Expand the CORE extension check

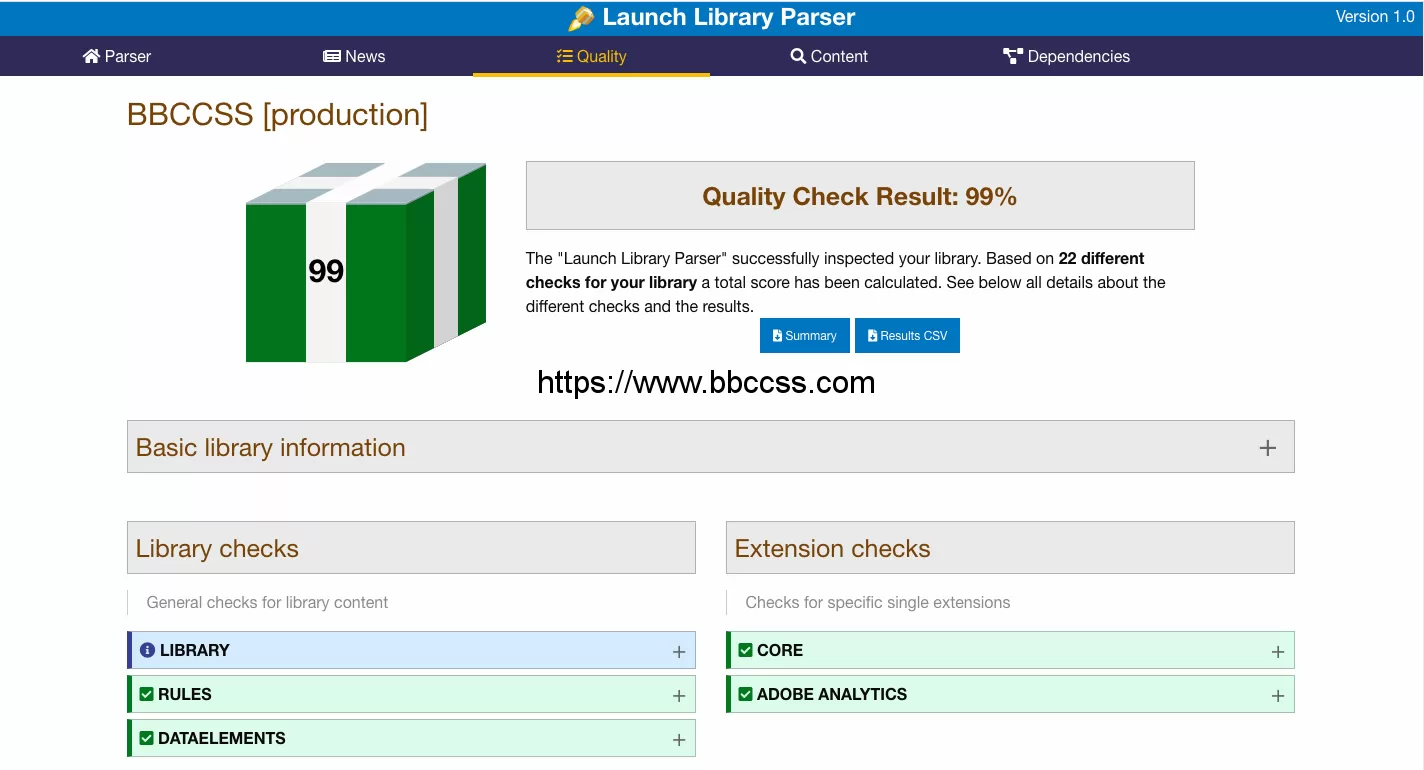(x=1010, y=650)
